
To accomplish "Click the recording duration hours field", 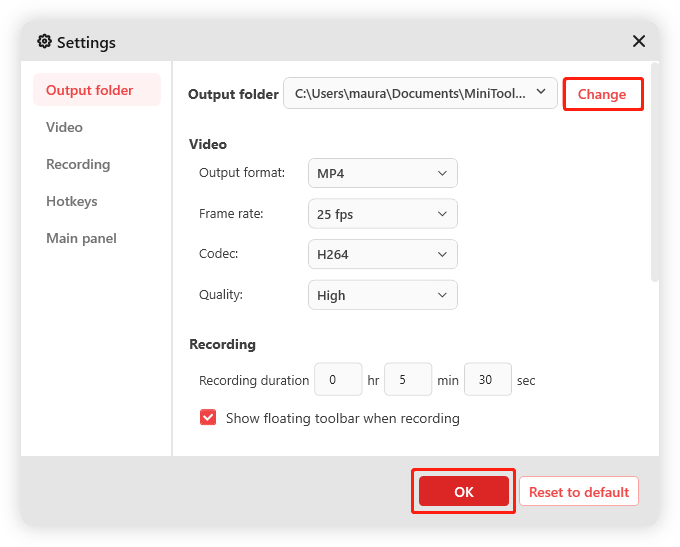I will [x=338, y=380].
